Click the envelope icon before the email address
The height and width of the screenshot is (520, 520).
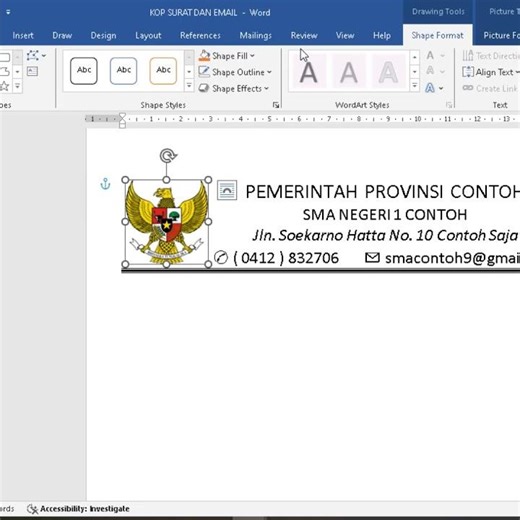372,257
